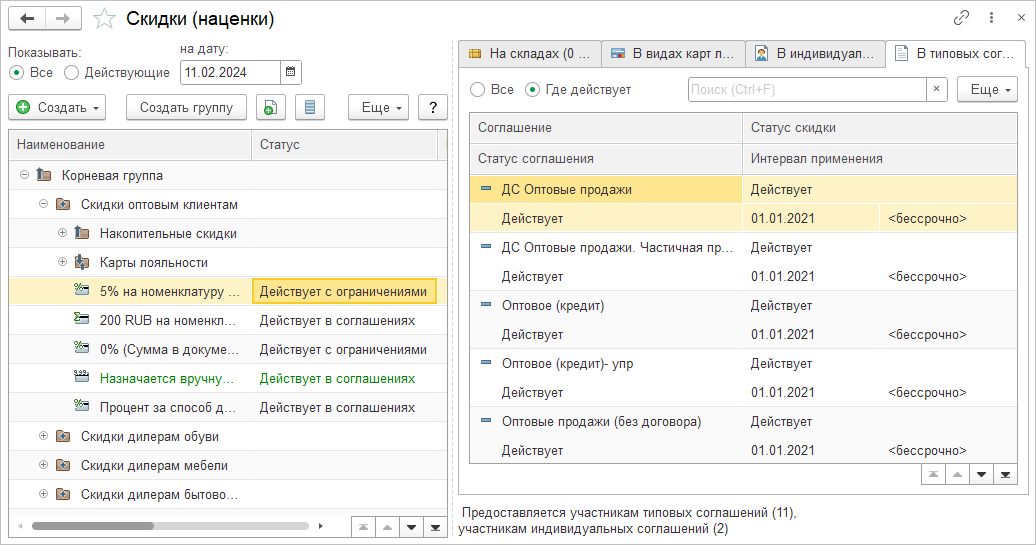Open the 'Создать' dropdown button
Viewport: 1036px width, 545px height.
pyautogui.click(x=59, y=107)
